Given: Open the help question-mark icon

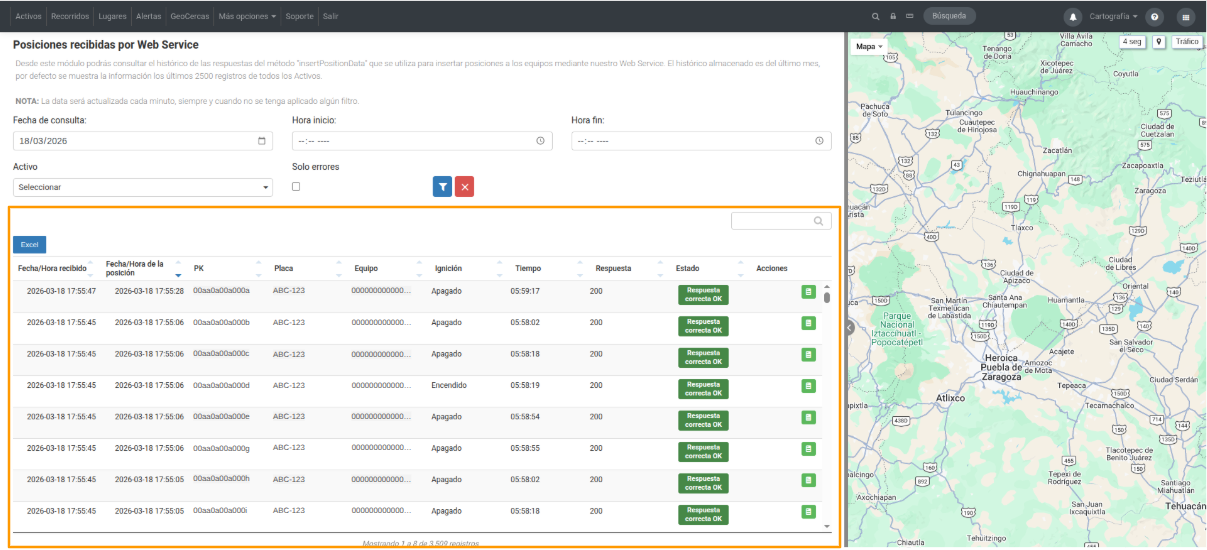Looking at the screenshot, I should click(x=1155, y=17).
